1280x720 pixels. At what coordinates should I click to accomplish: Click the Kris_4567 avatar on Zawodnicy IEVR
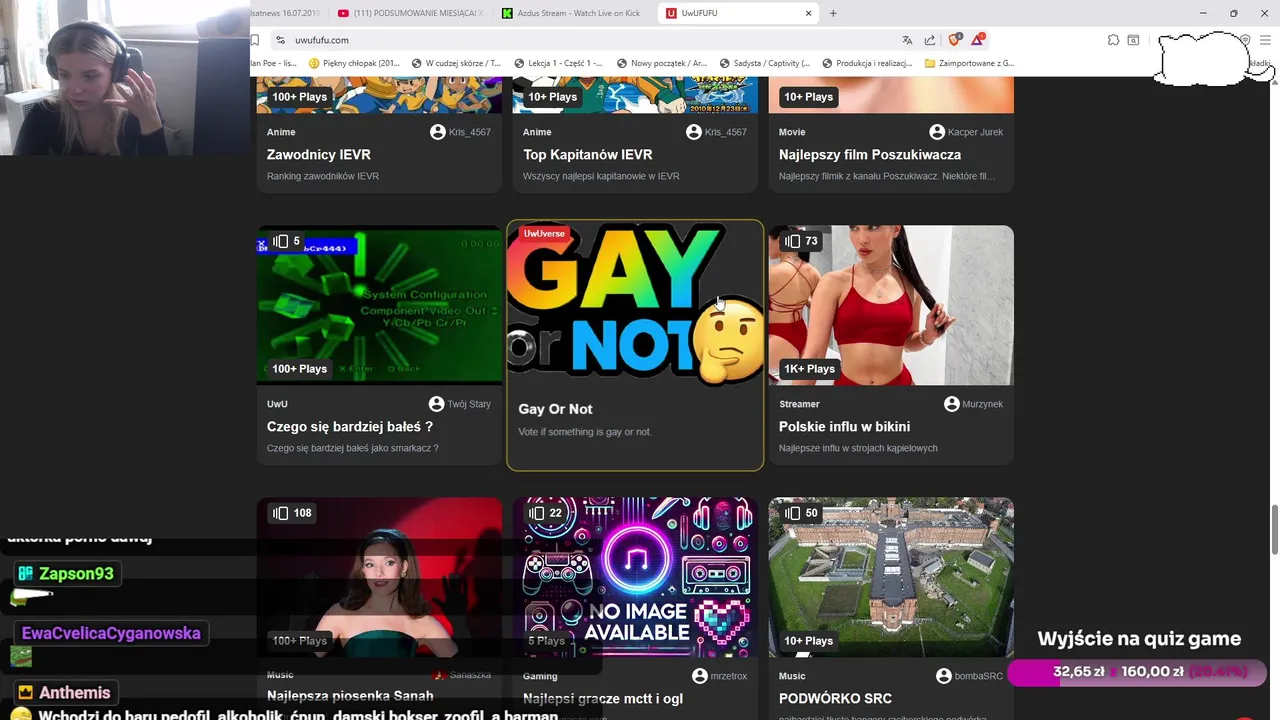coord(437,132)
